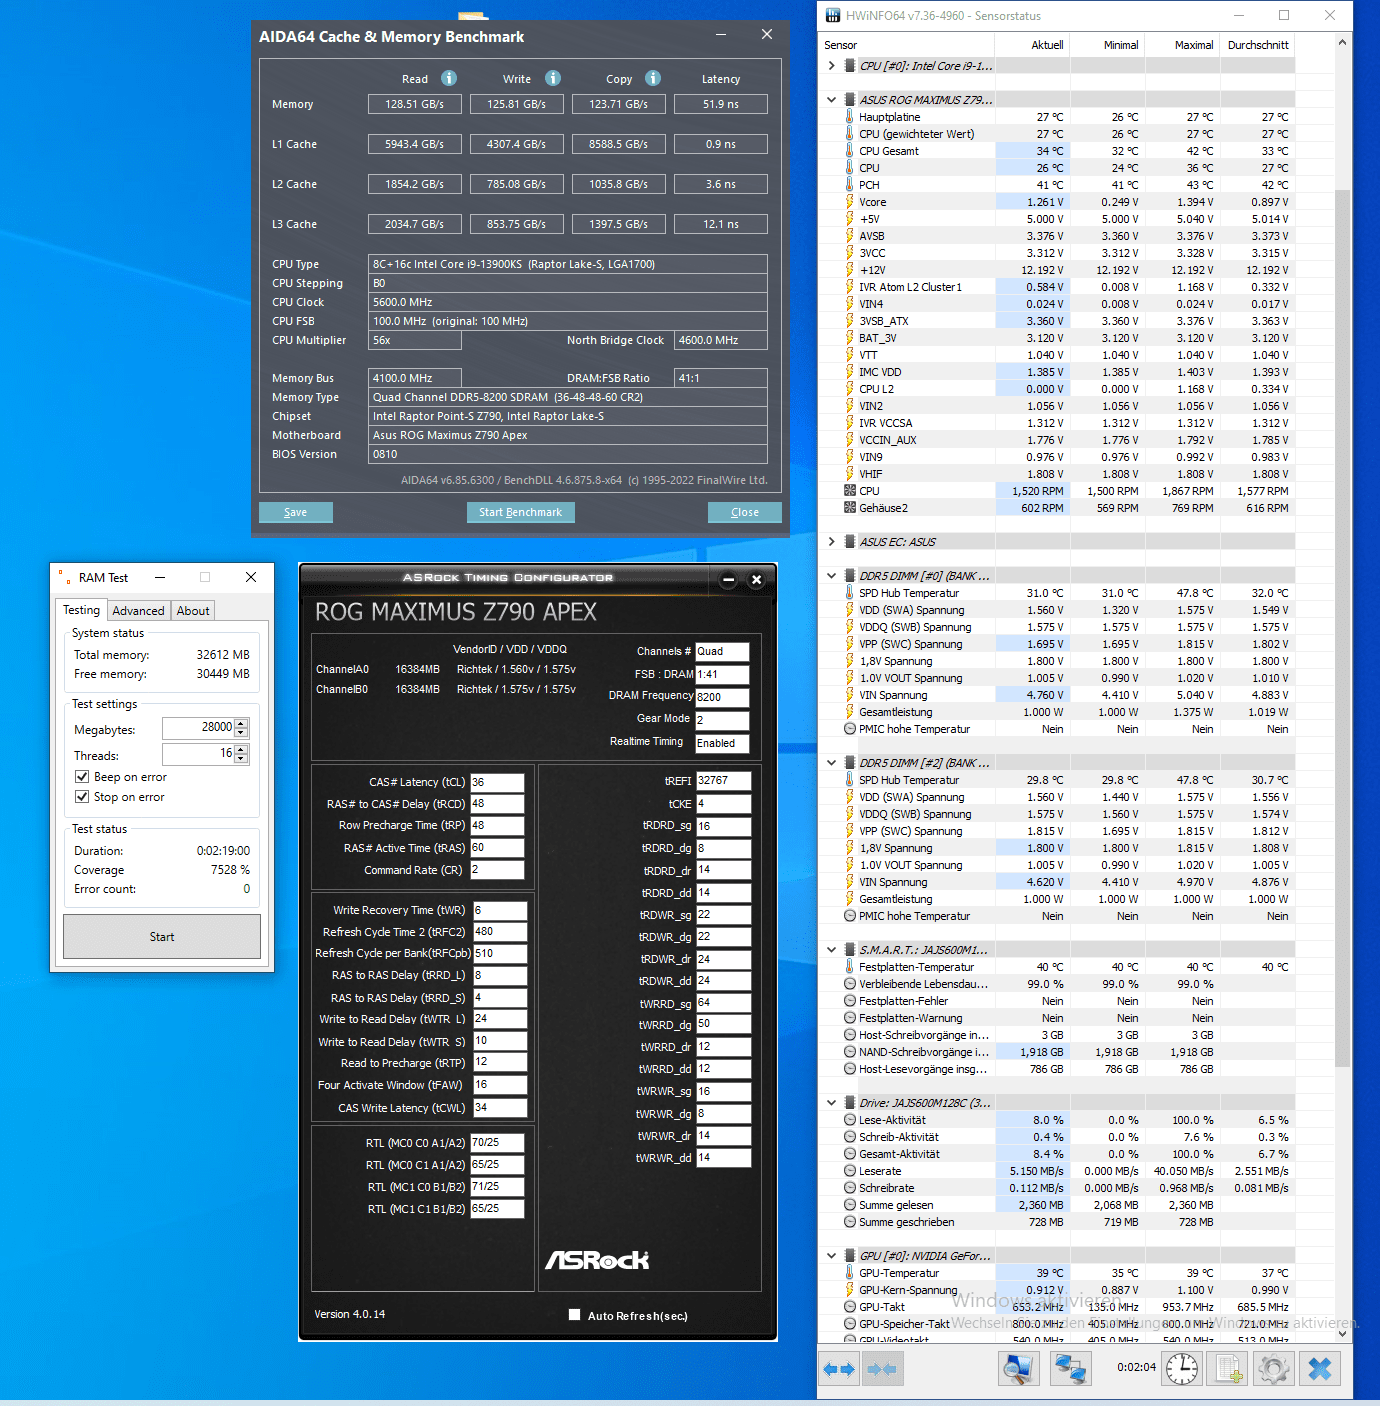This screenshot has height=1406, width=1380.
Task: Collapse the DDR5 DIMM [#2] sensor group
Action: (831, 763)
